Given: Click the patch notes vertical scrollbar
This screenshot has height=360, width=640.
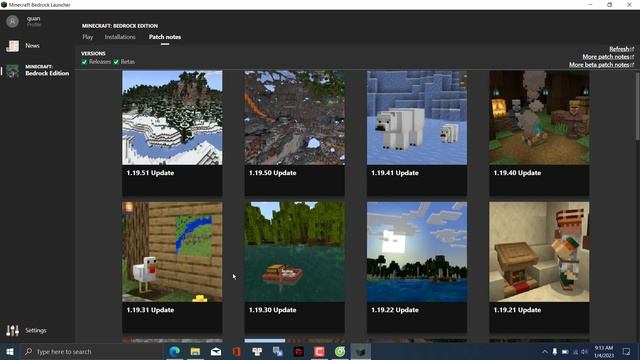Looking at the screenshot, I should tap(637, 107).
